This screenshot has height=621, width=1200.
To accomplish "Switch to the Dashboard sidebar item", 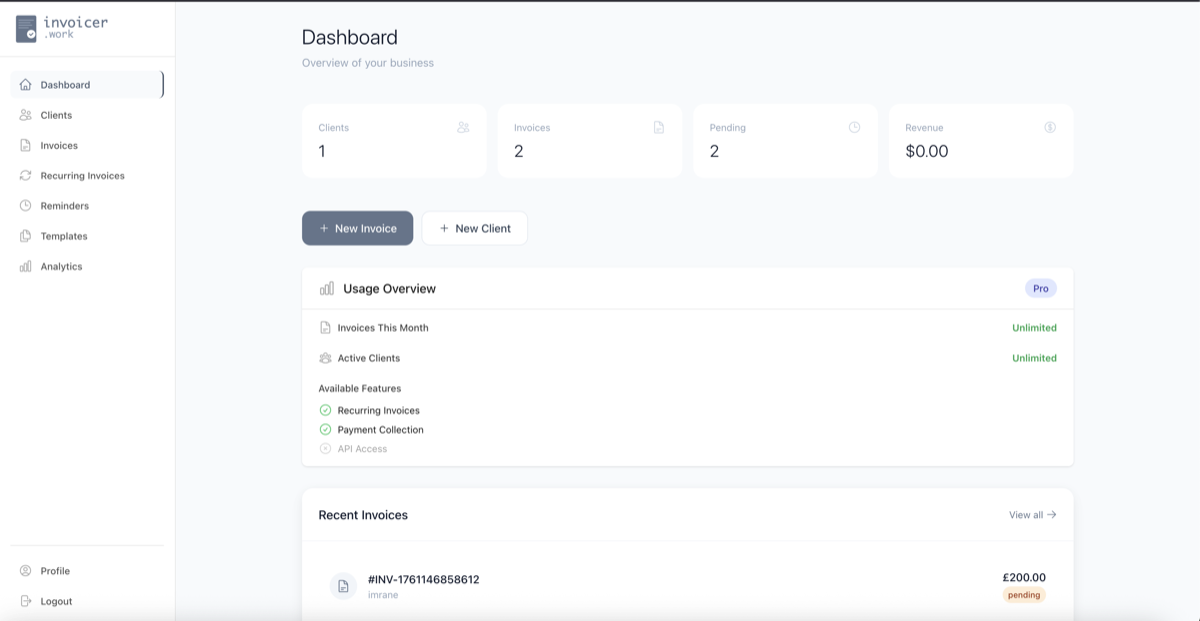I will pyautogui.click(x=65, y=85).
